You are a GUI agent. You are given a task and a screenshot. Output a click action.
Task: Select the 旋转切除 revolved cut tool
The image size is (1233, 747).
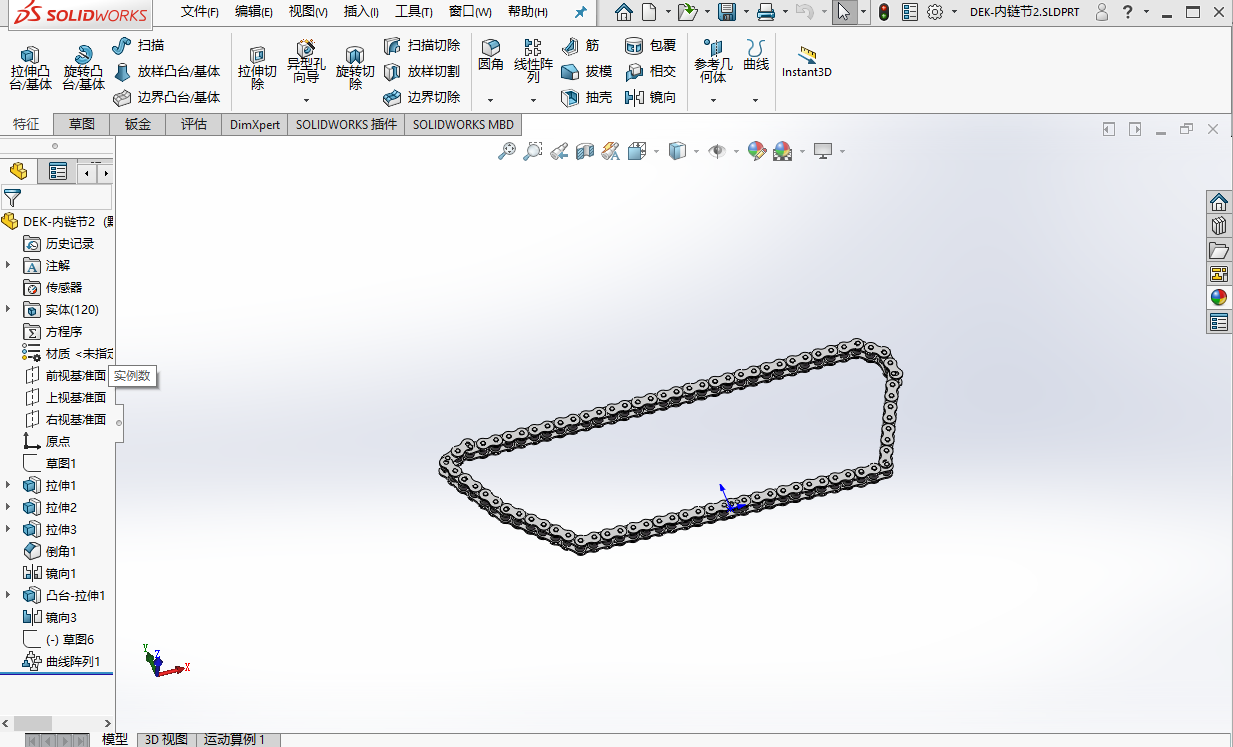pyautogui.click(x=354, y=68)
